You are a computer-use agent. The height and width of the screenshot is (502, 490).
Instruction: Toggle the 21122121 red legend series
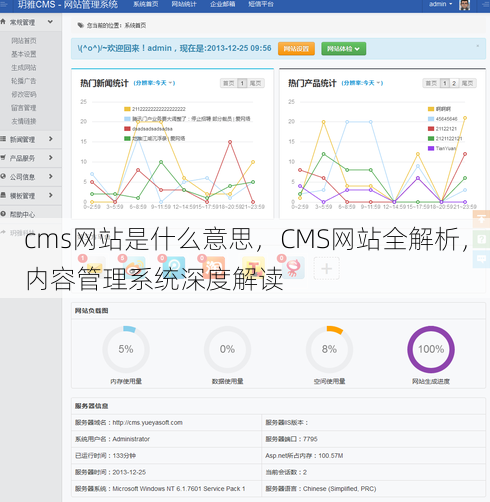coord(442,129)
